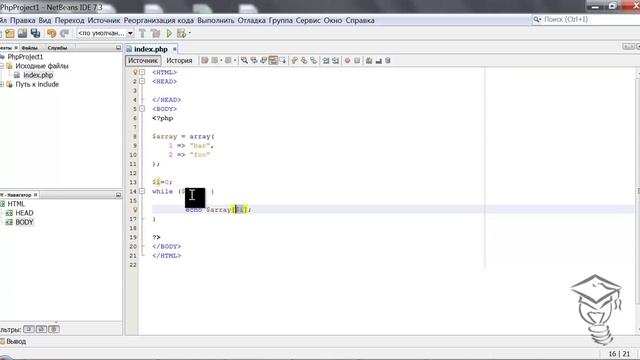The image size is (640, 360).
Task: Open Forward navigation dropdown arrow in editor toolbar
Action: [235, 60]
